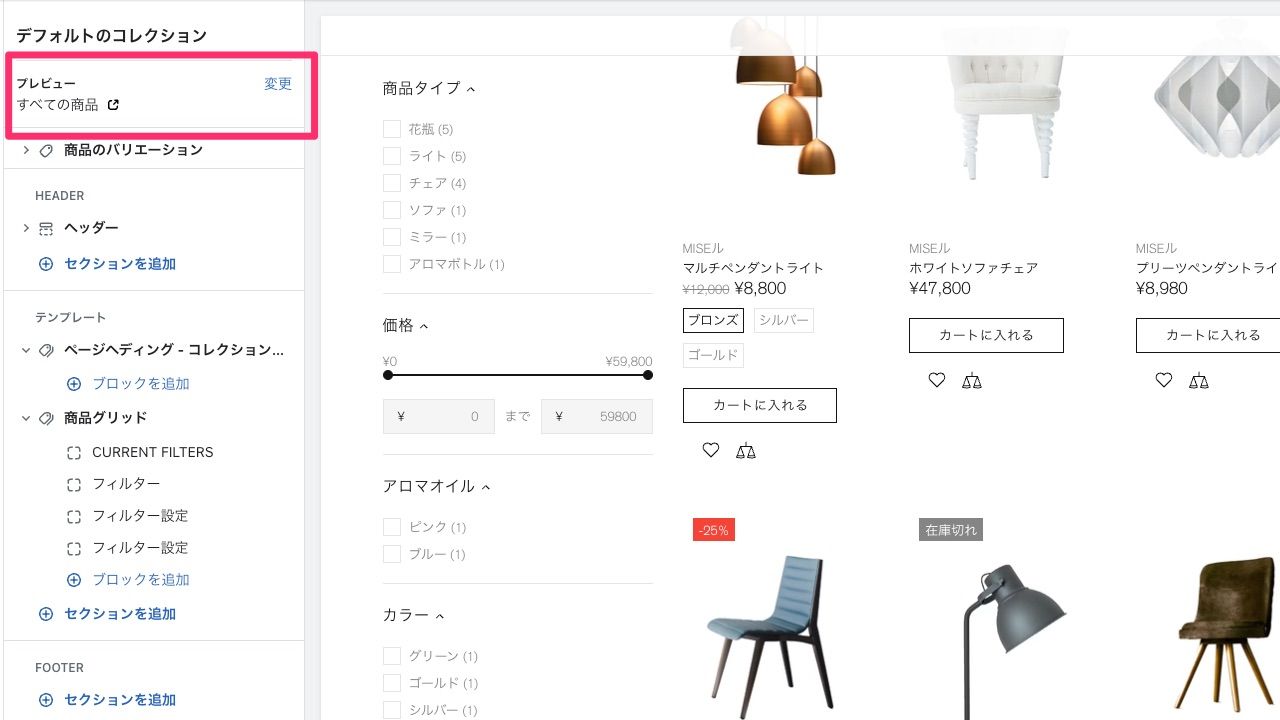Choose the ゴールド variant swatch
The image size is (1280, 720).
(x=713, y=355)
